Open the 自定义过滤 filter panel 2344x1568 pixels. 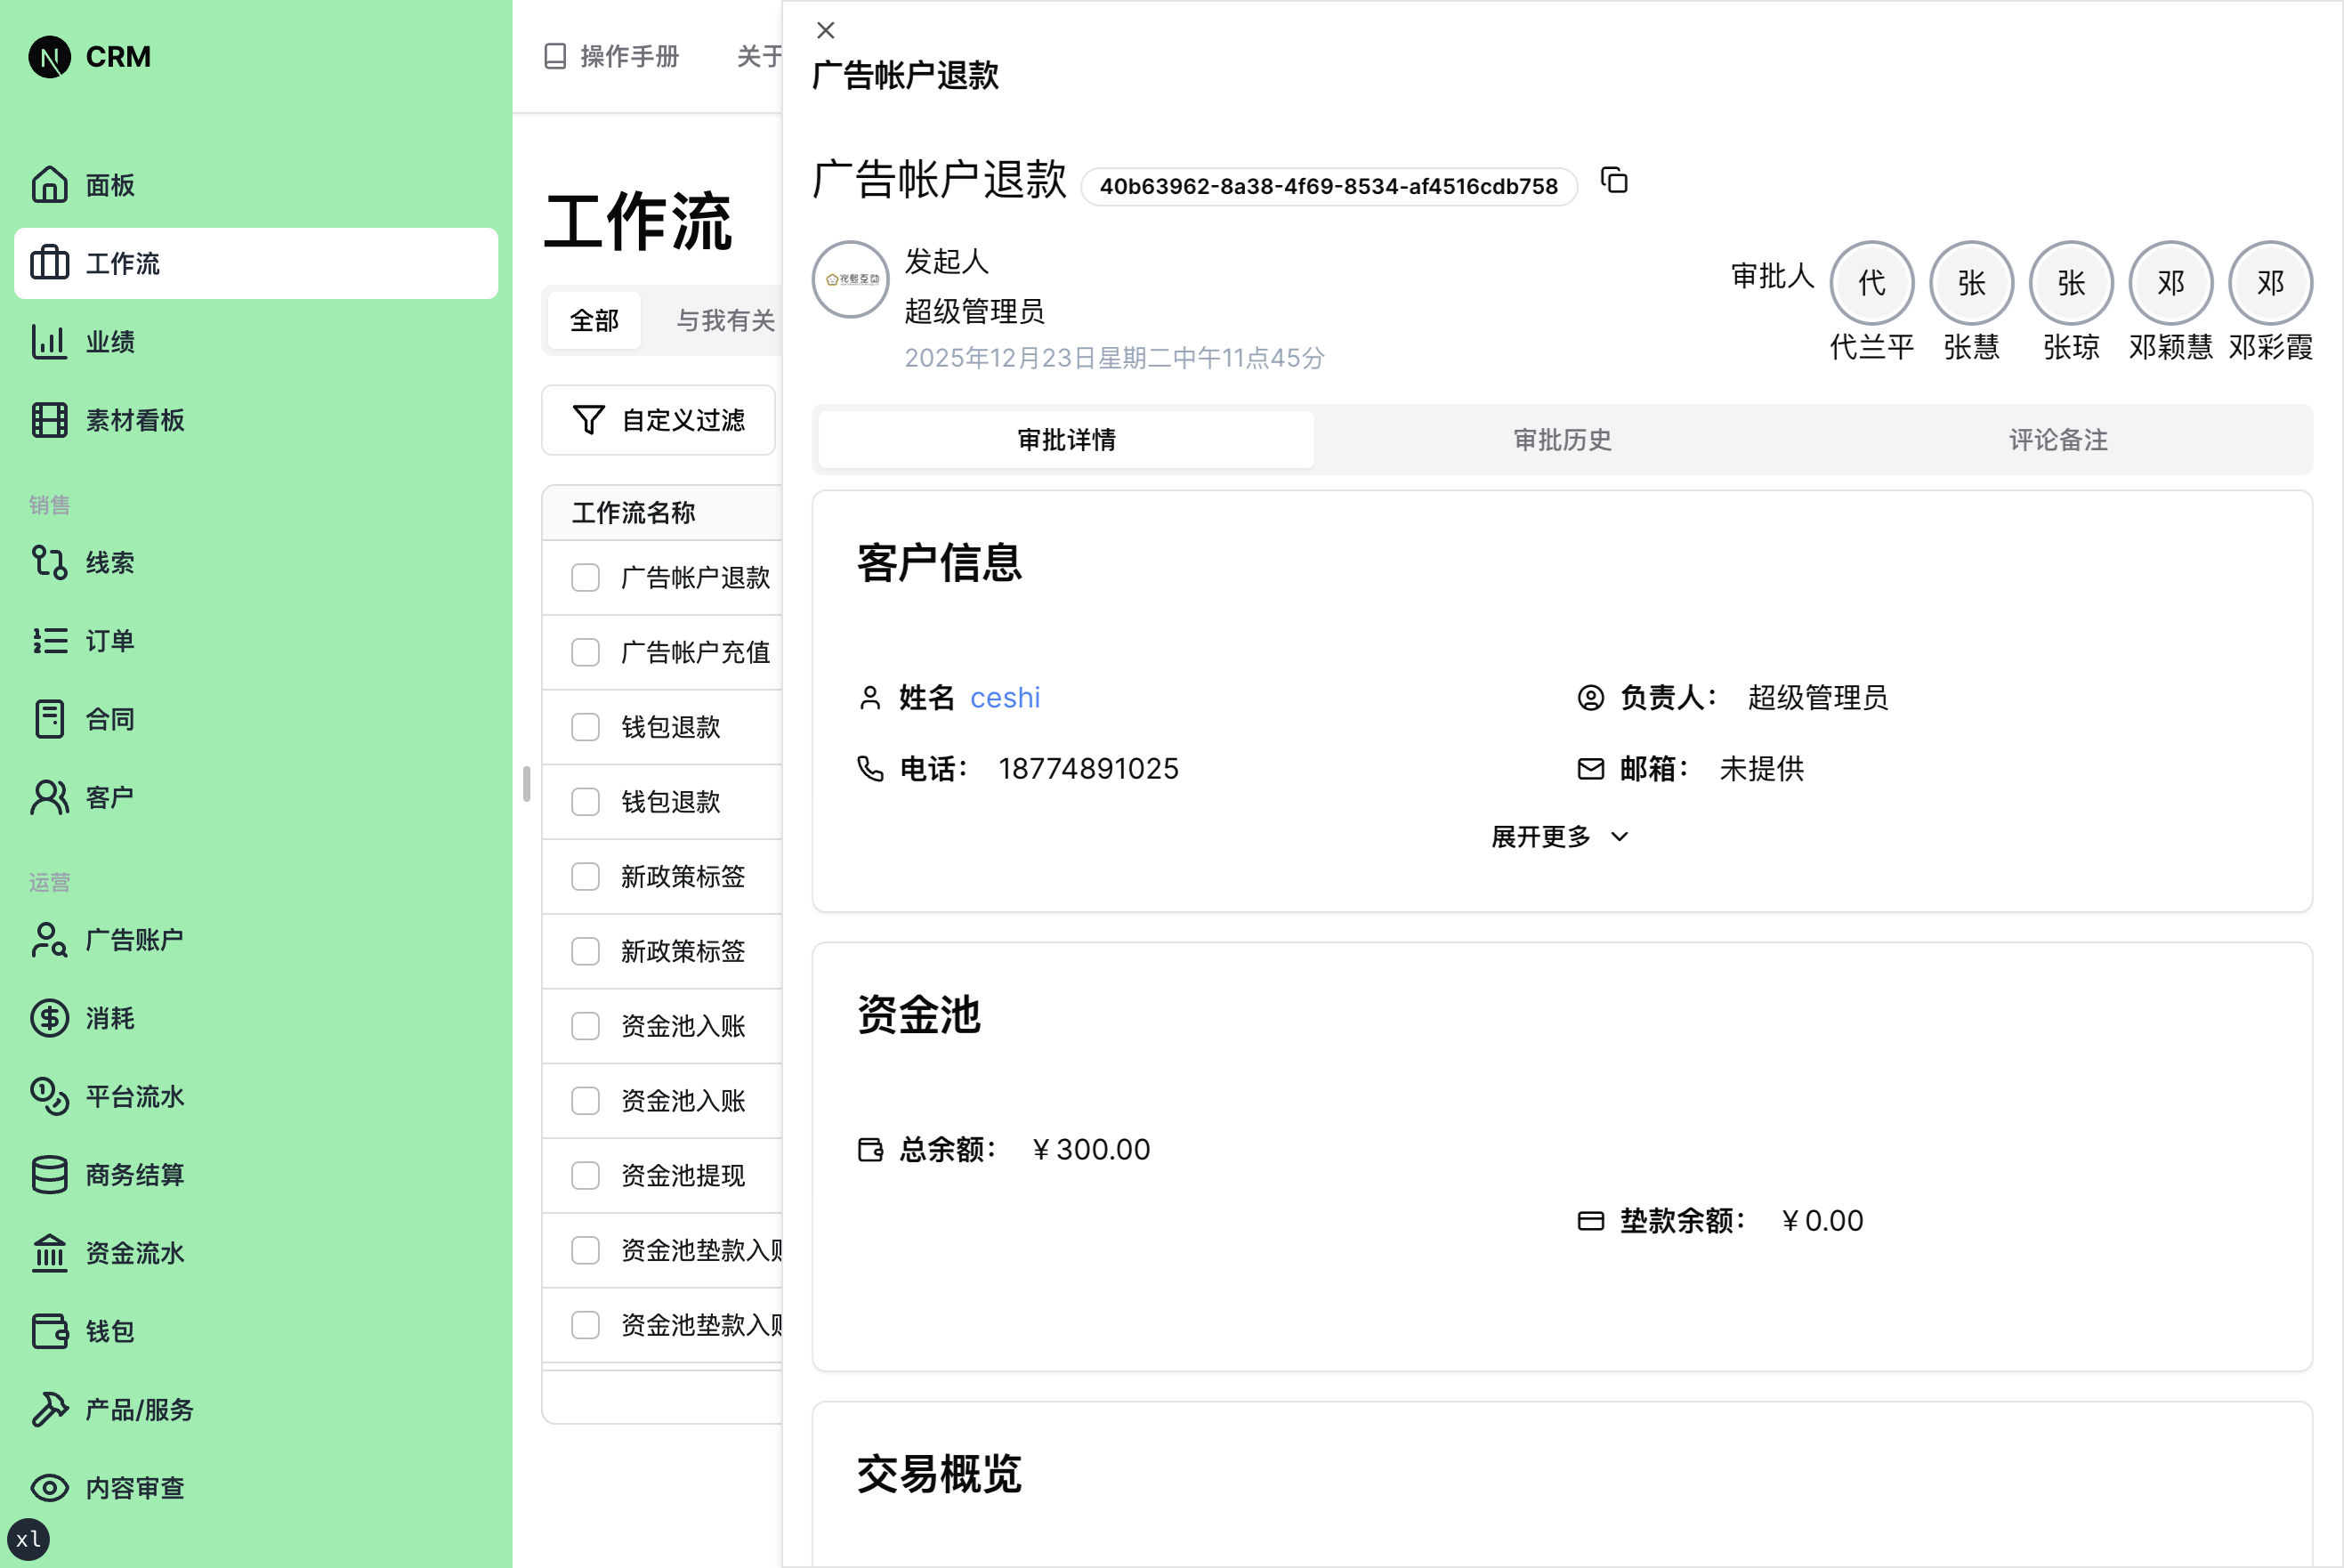coord(659,420)
